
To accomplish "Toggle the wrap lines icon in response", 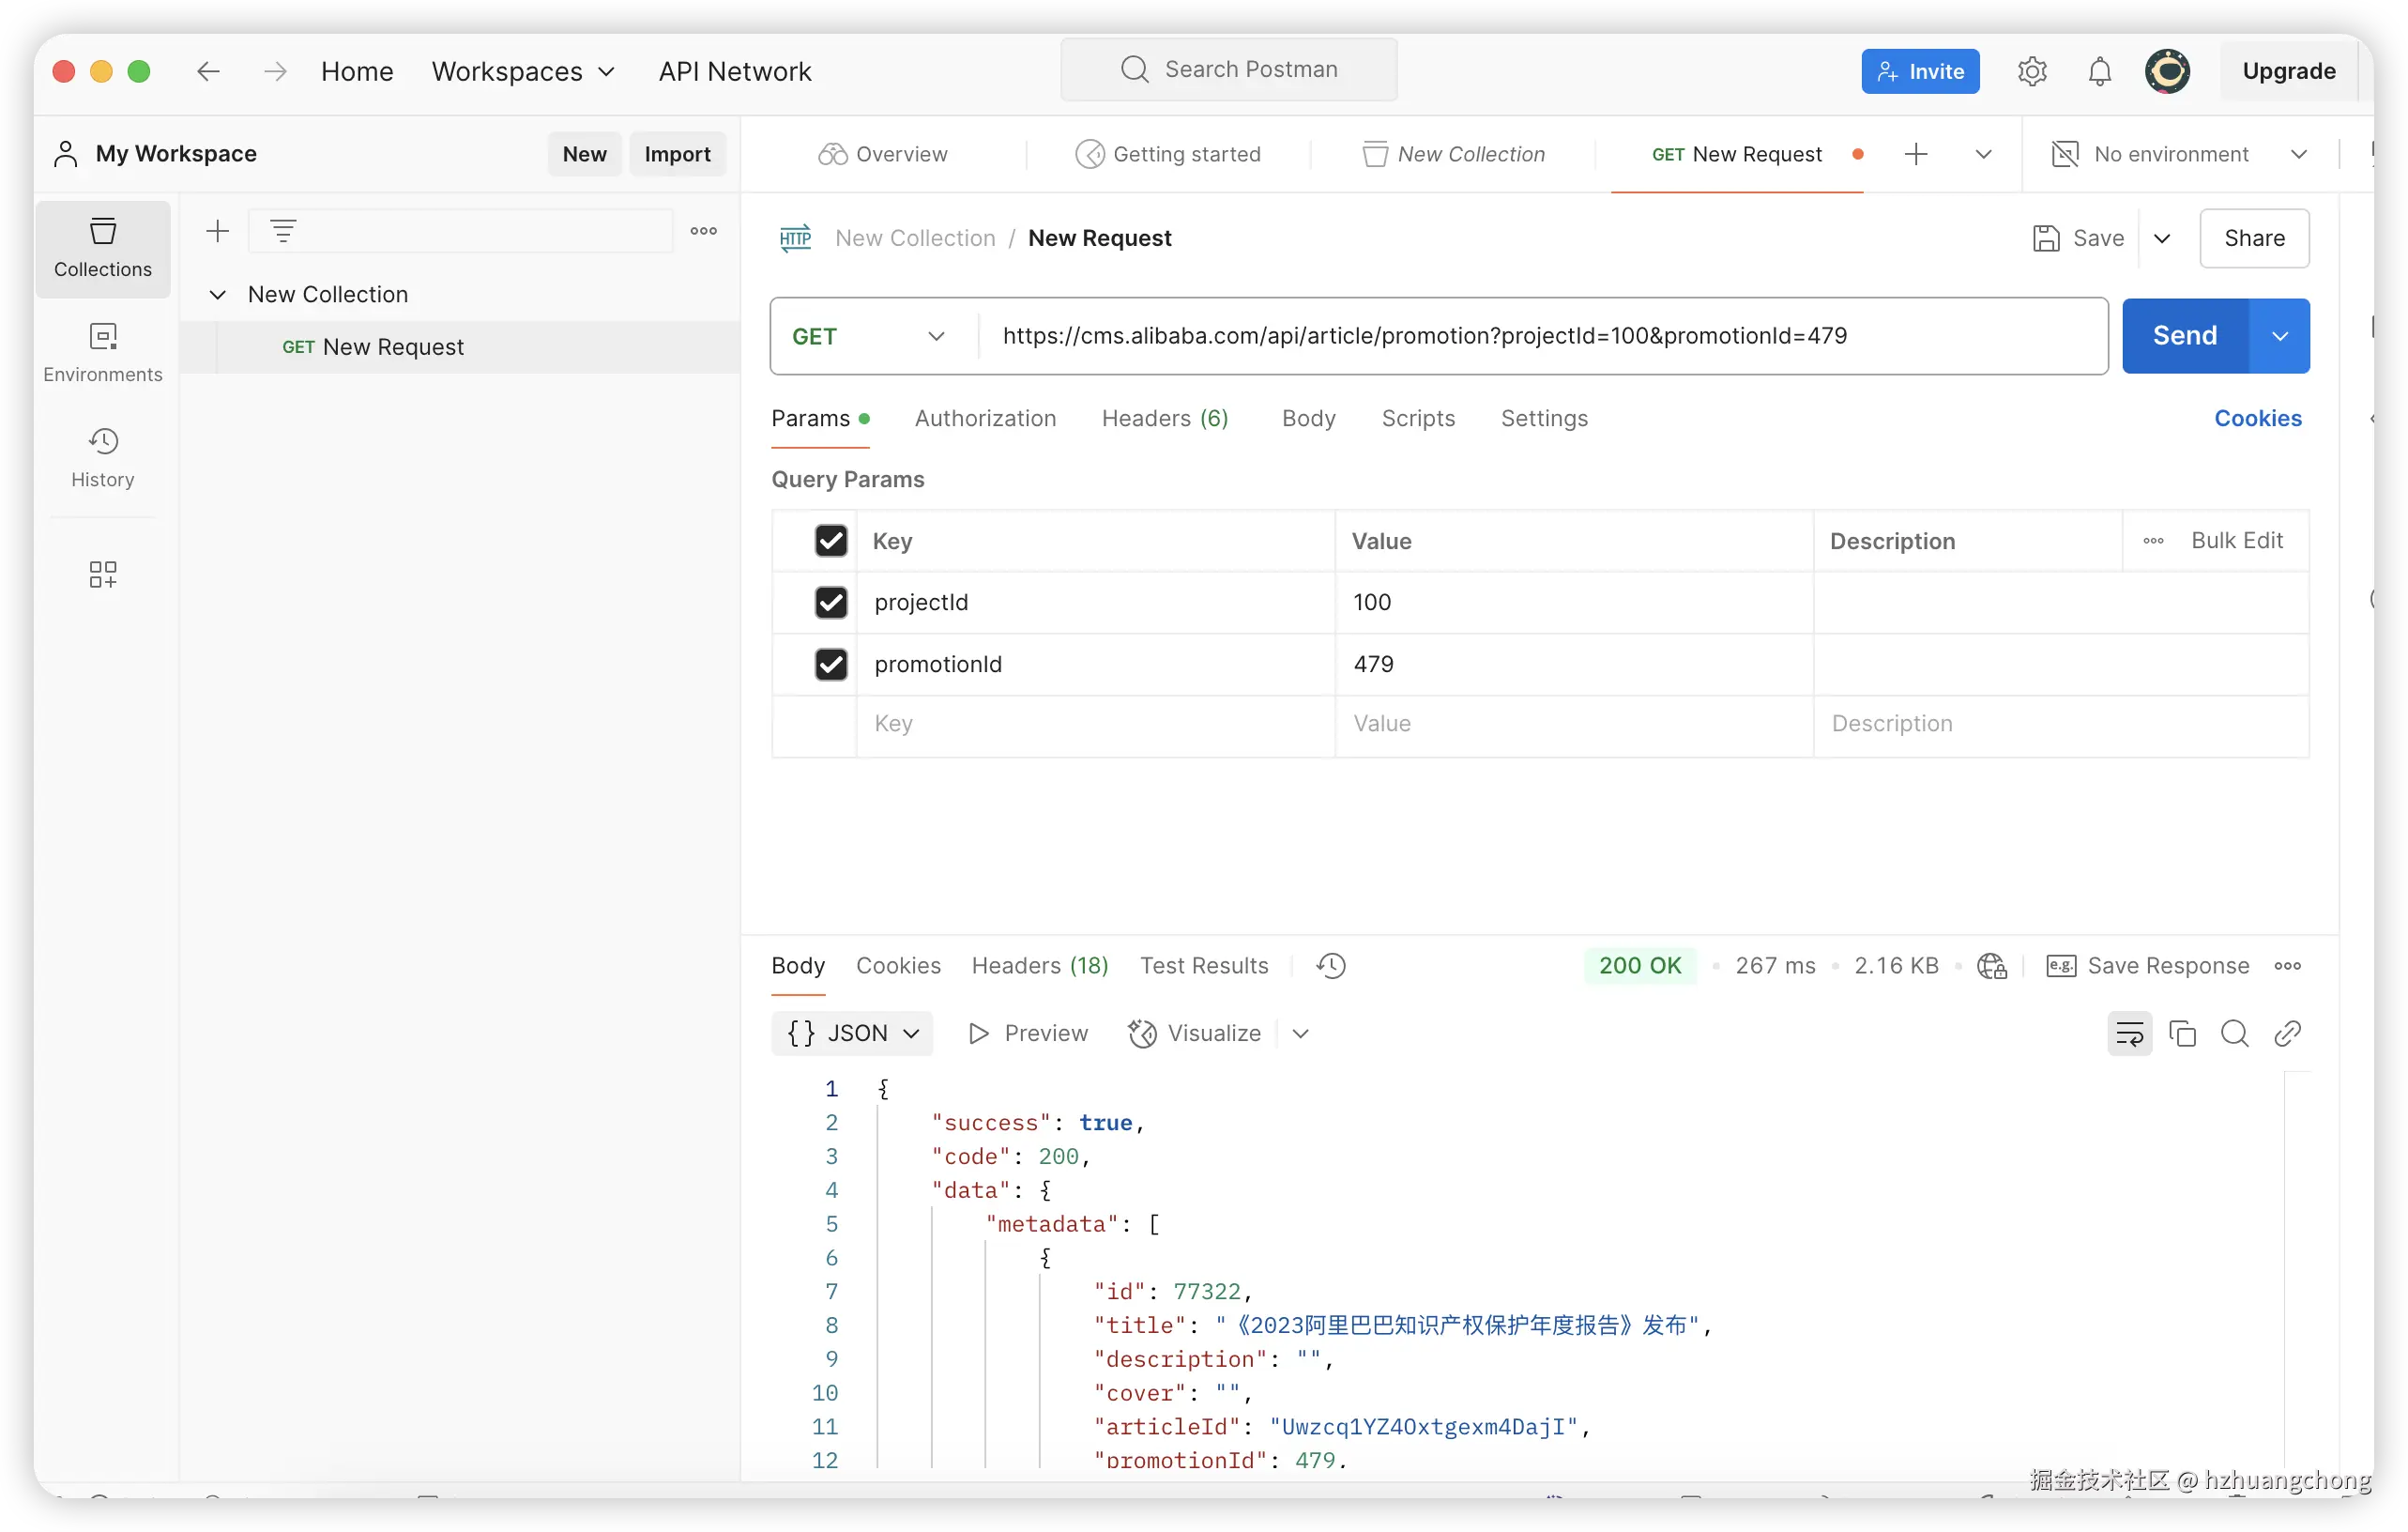I will coord(2129,1033).
